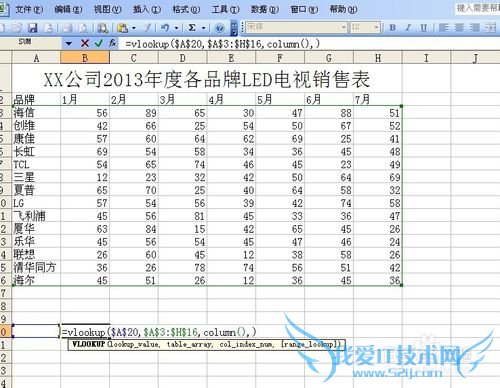The width and height of the screenshot is (500, 388).
Task: Click cell containing 飞利浦
Action: coord(36,216)
